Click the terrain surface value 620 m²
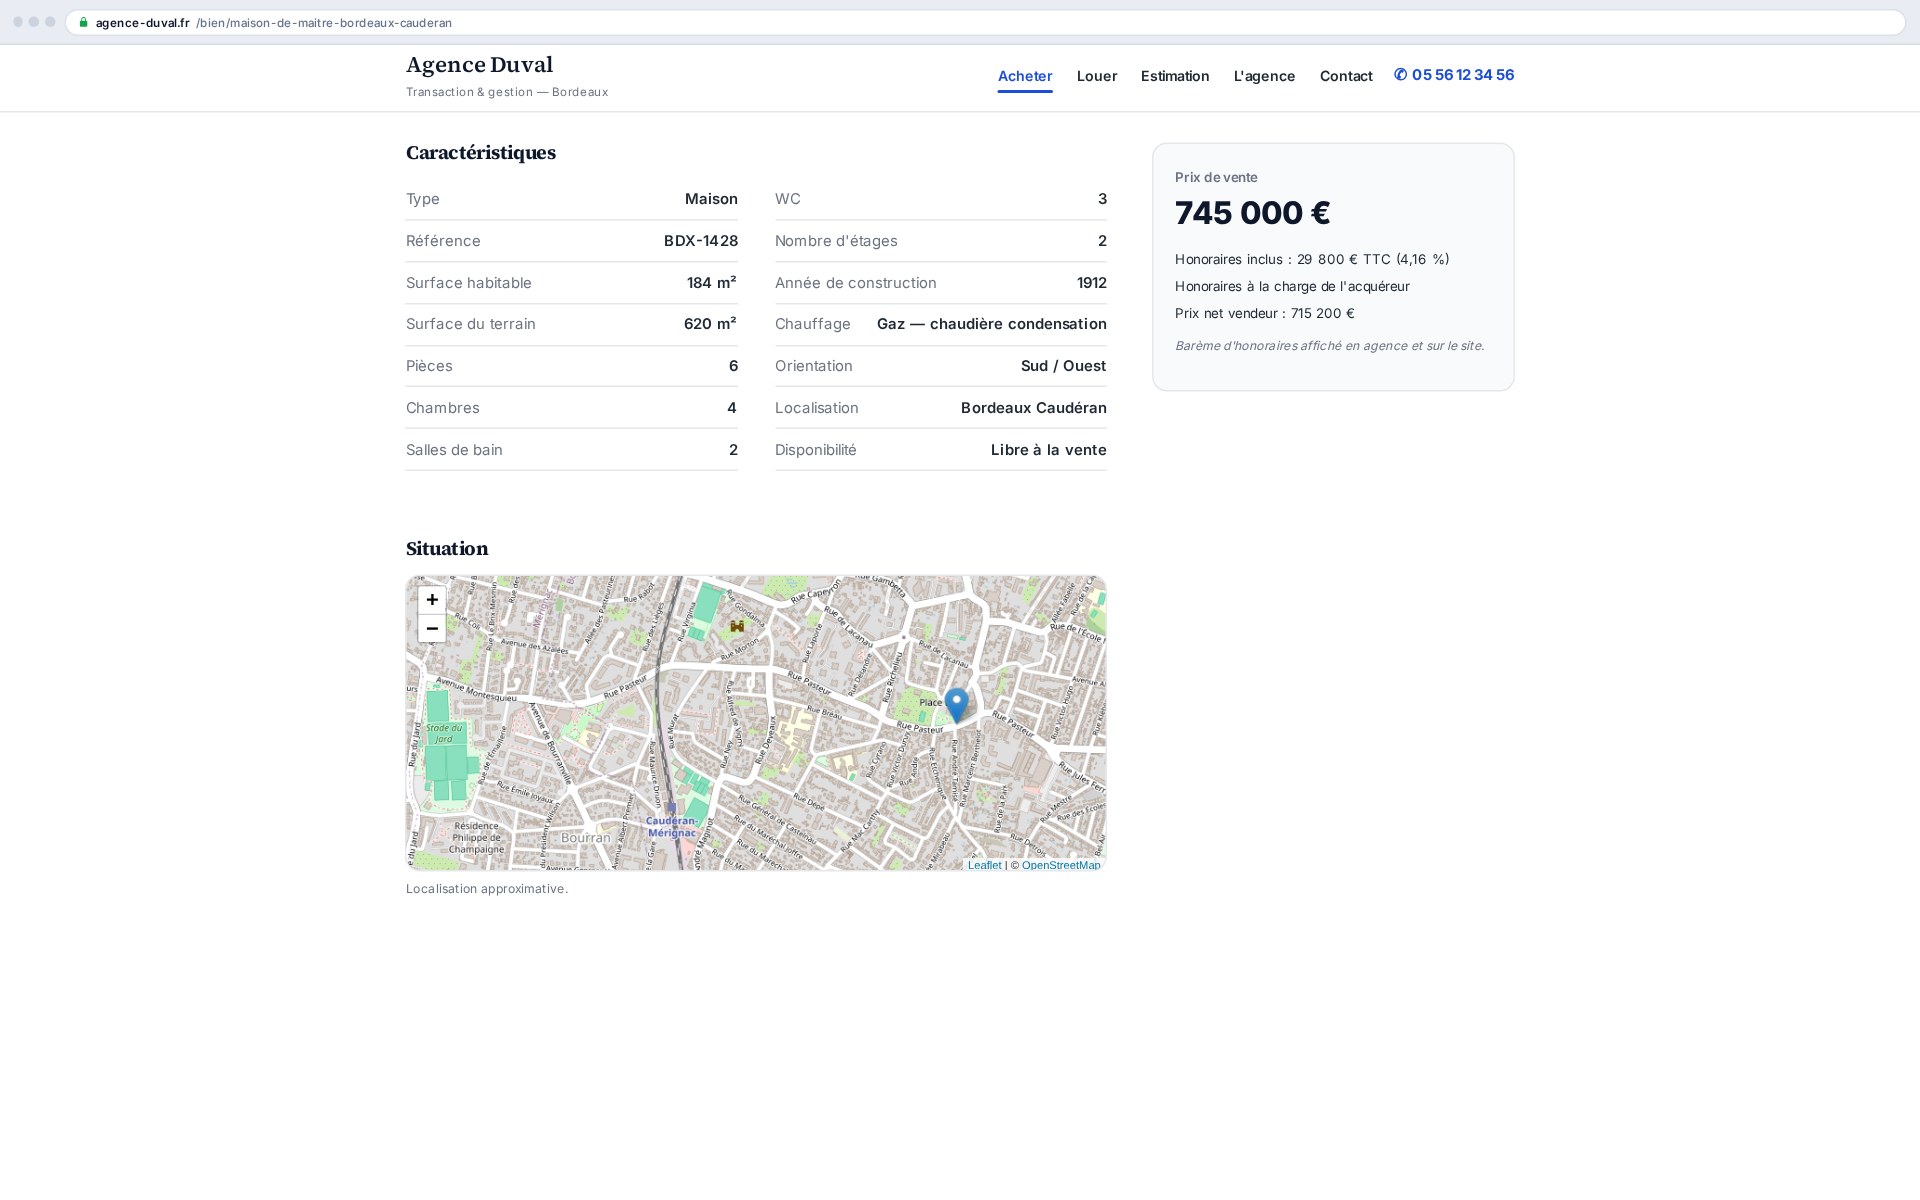This screenshot has height=1200, width=1920. [710, 324]
